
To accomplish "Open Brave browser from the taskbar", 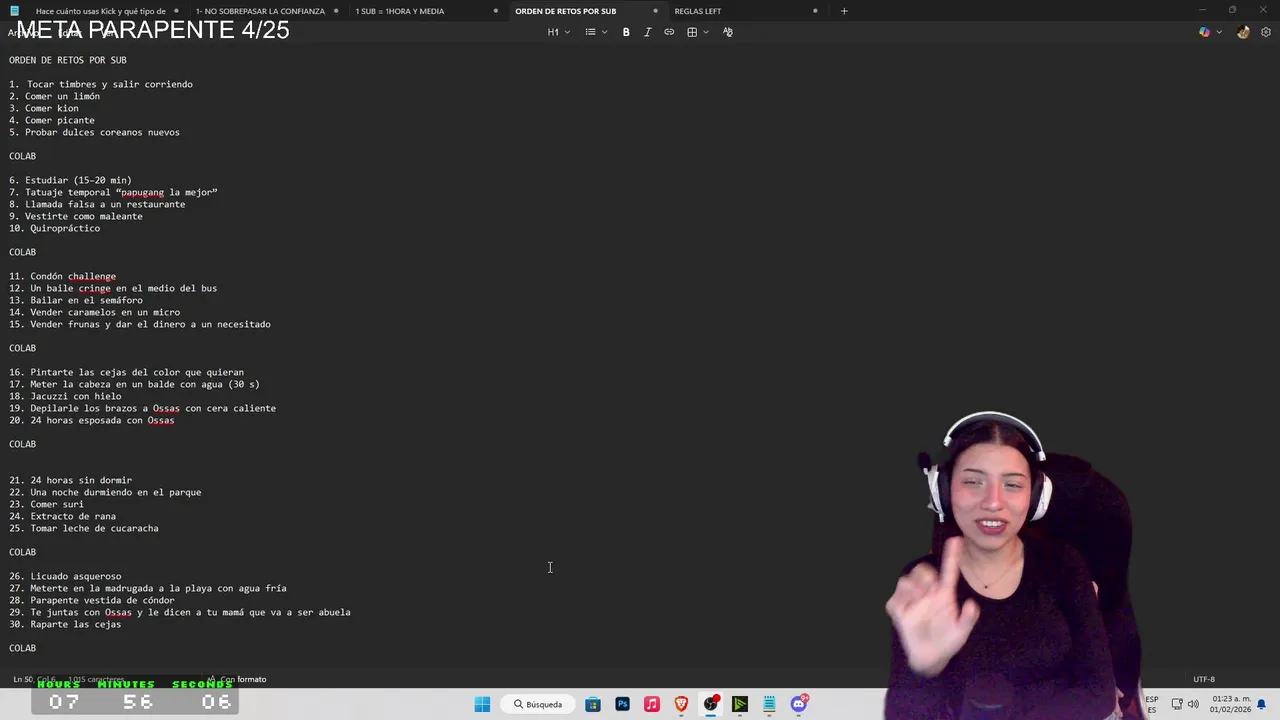I will (681, 704).
